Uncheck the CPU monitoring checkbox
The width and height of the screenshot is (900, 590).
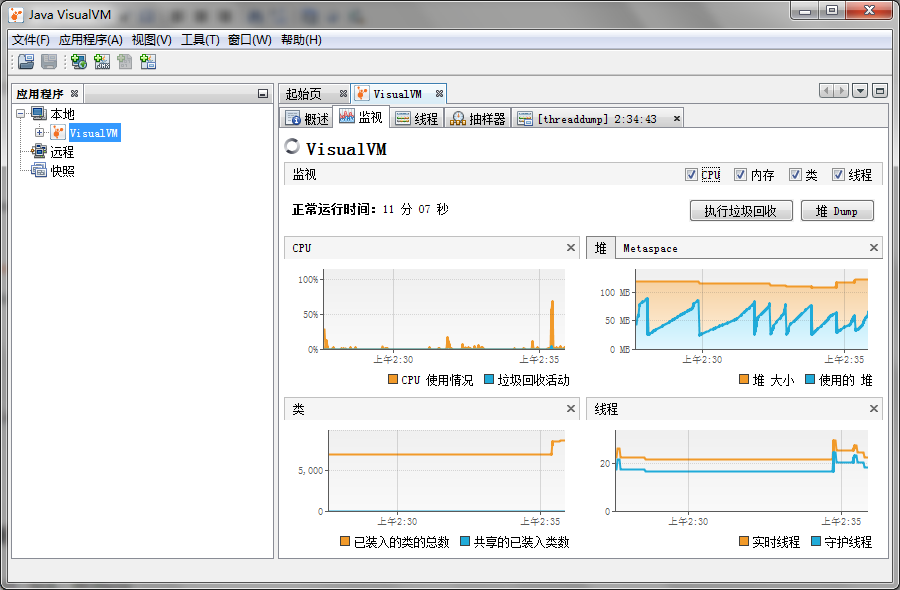click(692, 174)
